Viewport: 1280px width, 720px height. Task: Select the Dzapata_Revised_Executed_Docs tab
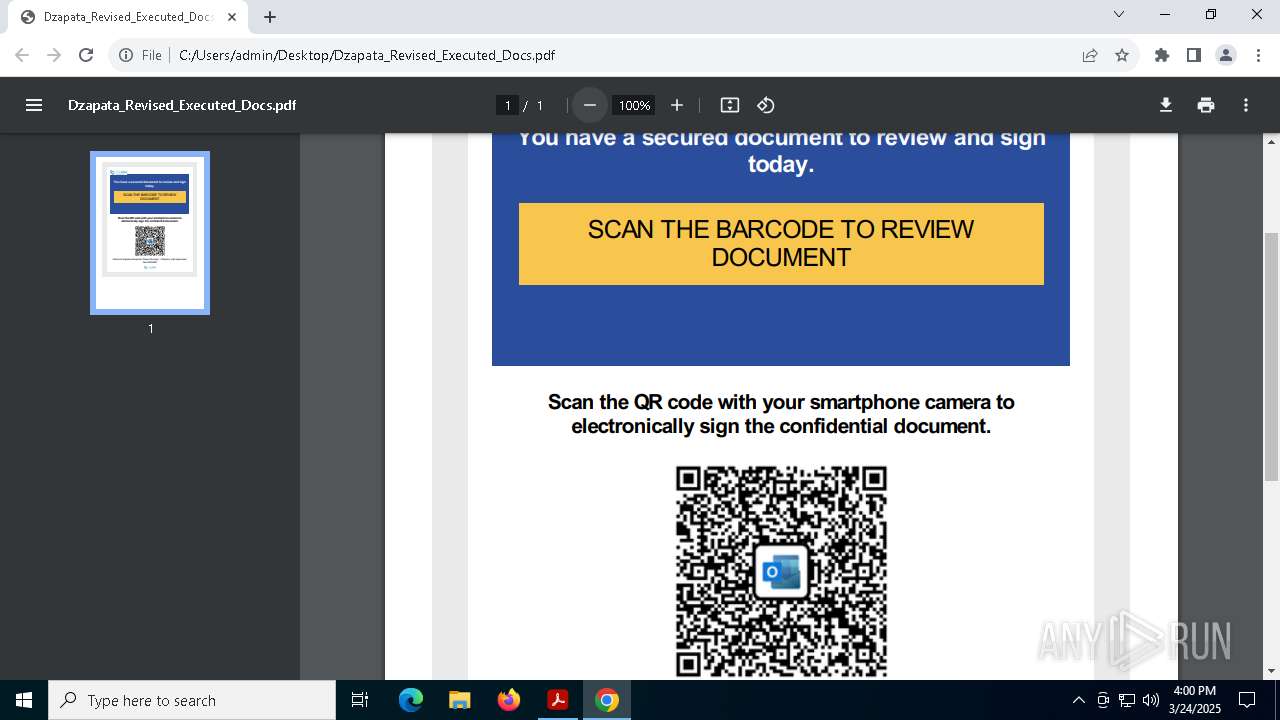pyautogui.click(x=130, y=17)
